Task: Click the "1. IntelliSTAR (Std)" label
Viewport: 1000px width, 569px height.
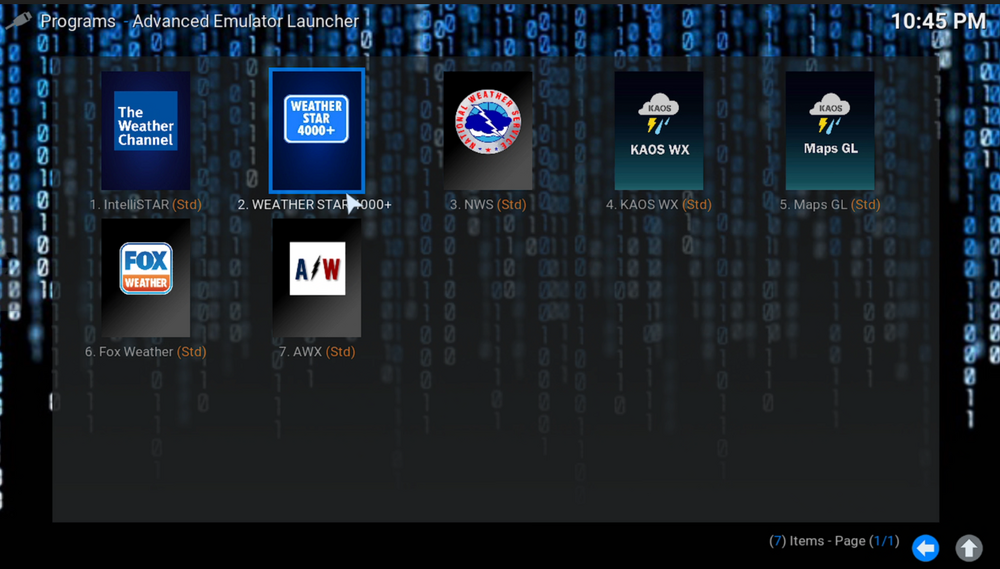Action: [x=146, y=205]
